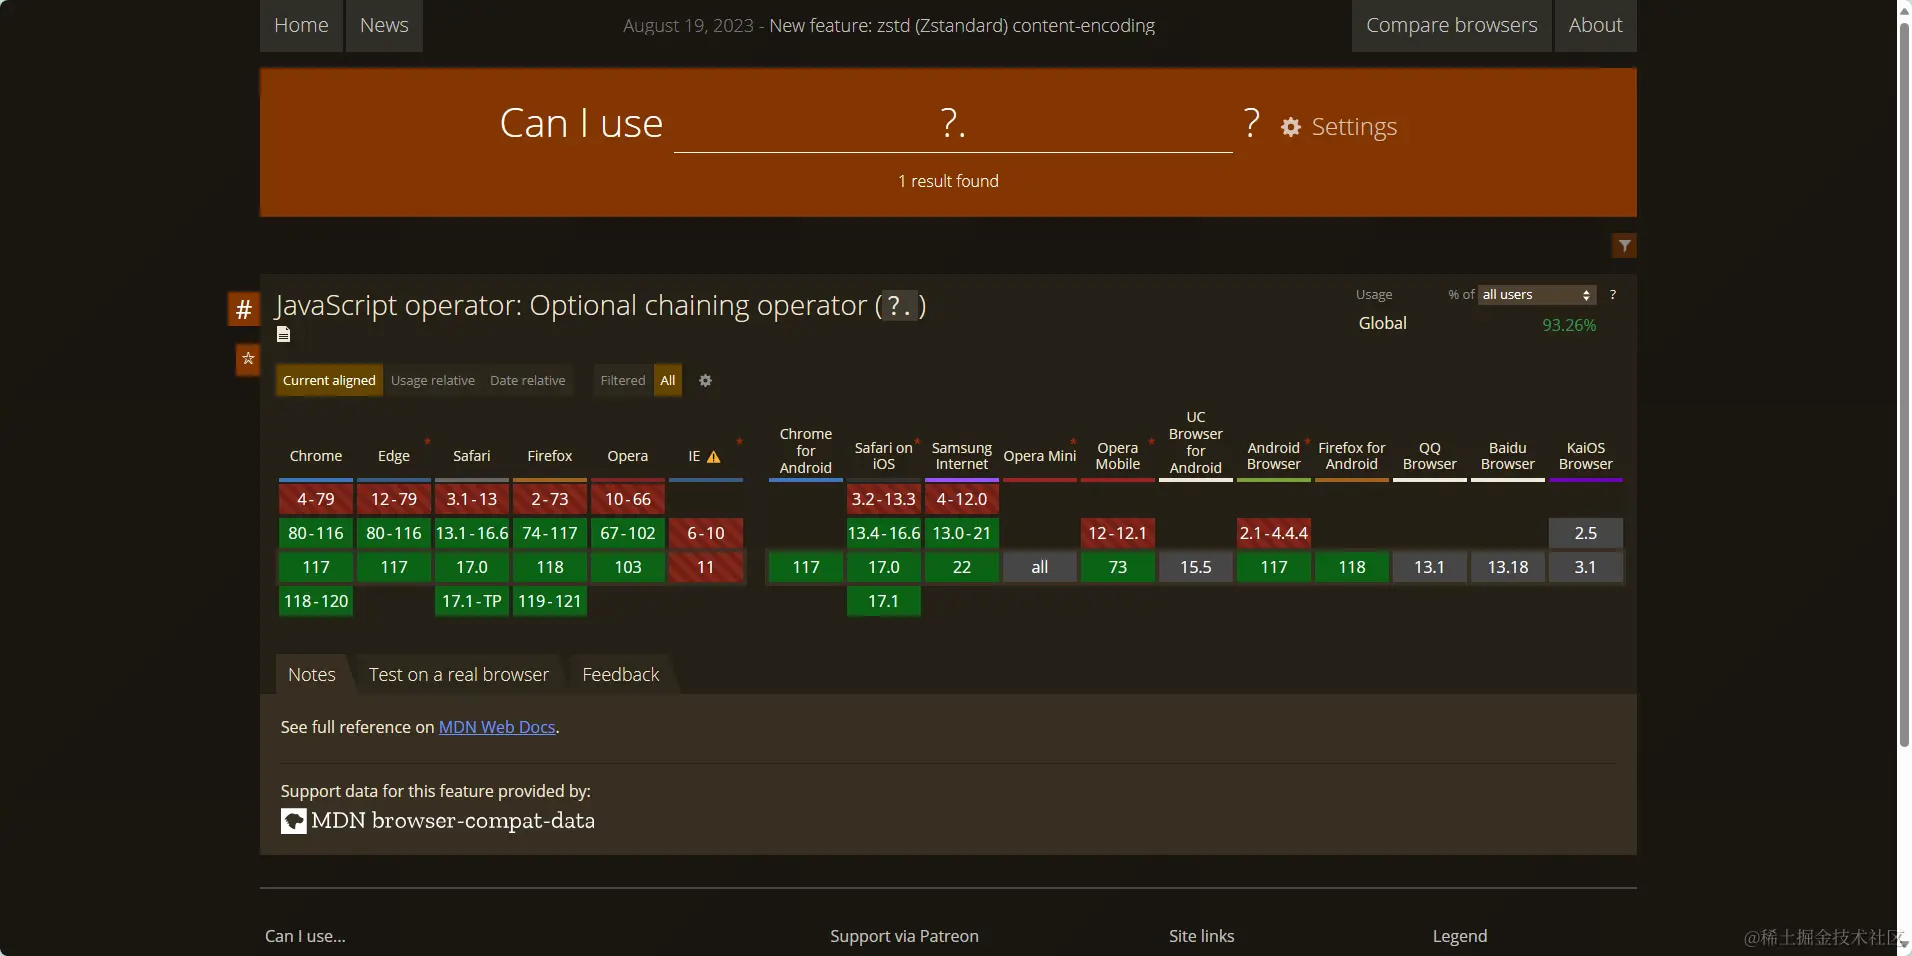Image resolution: width=1912 pixels, height=956 pixels.
Task: Select Chrome 4-79 unsupported cell
Action: 316,499
